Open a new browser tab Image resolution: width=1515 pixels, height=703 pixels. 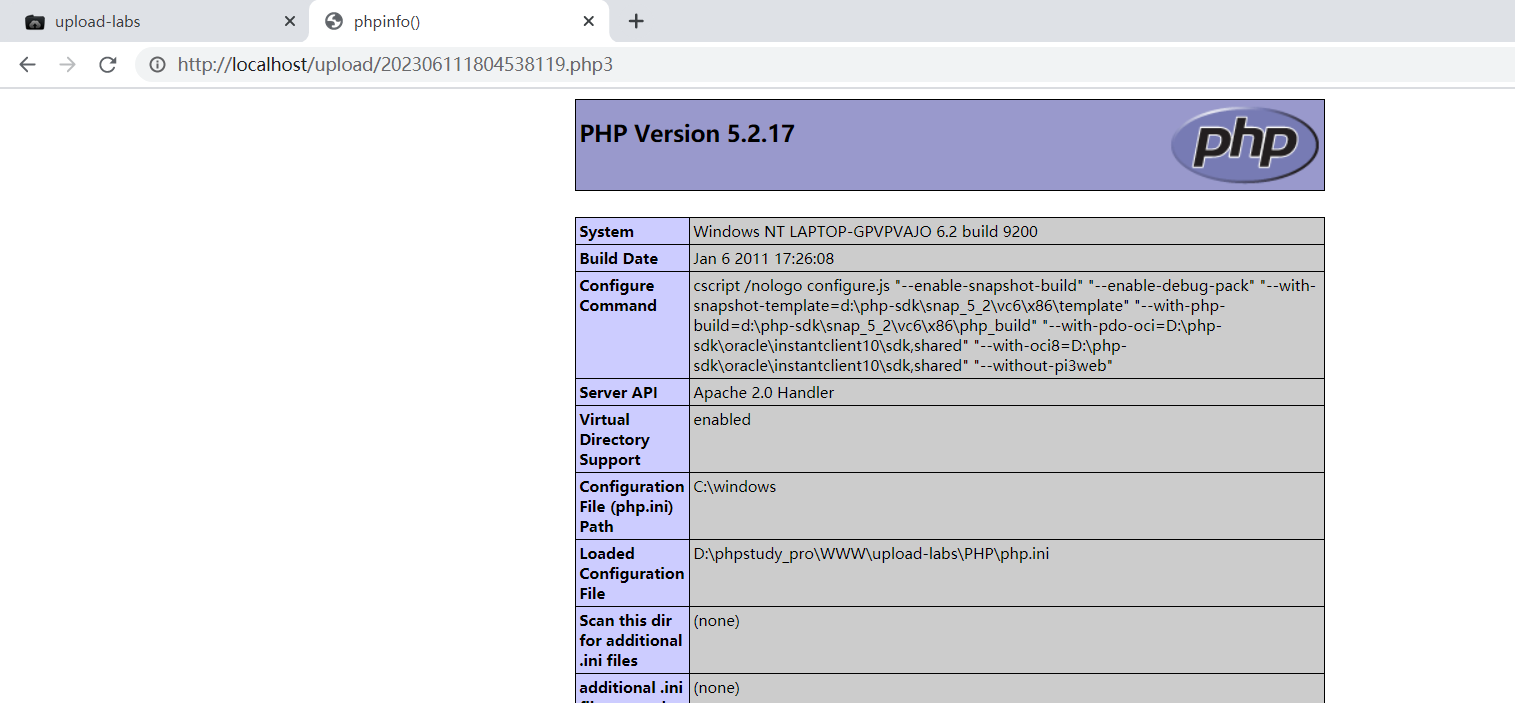coord(636,21)
